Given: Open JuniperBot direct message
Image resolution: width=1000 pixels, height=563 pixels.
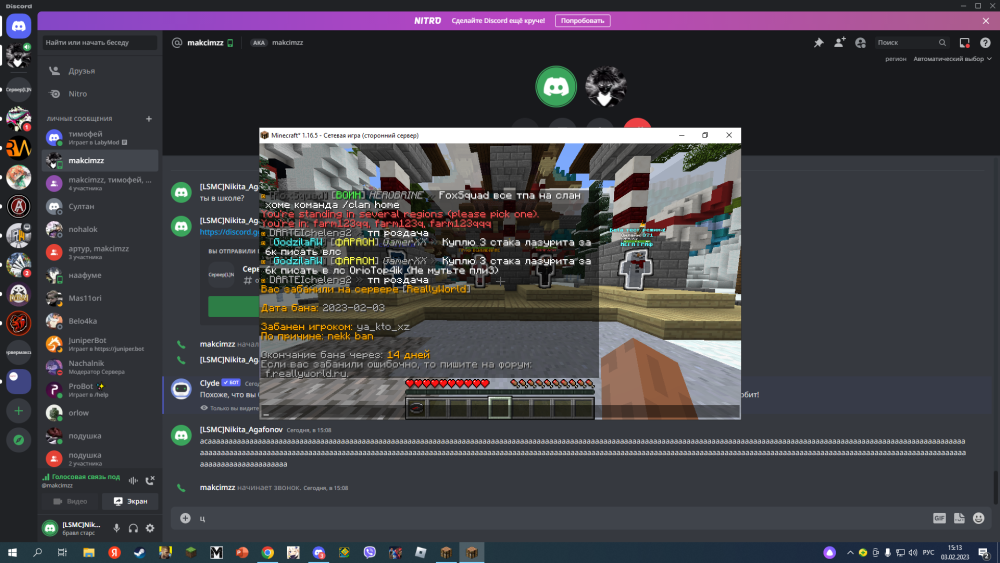Looking at the screenshot, I should tap(99, 344).
